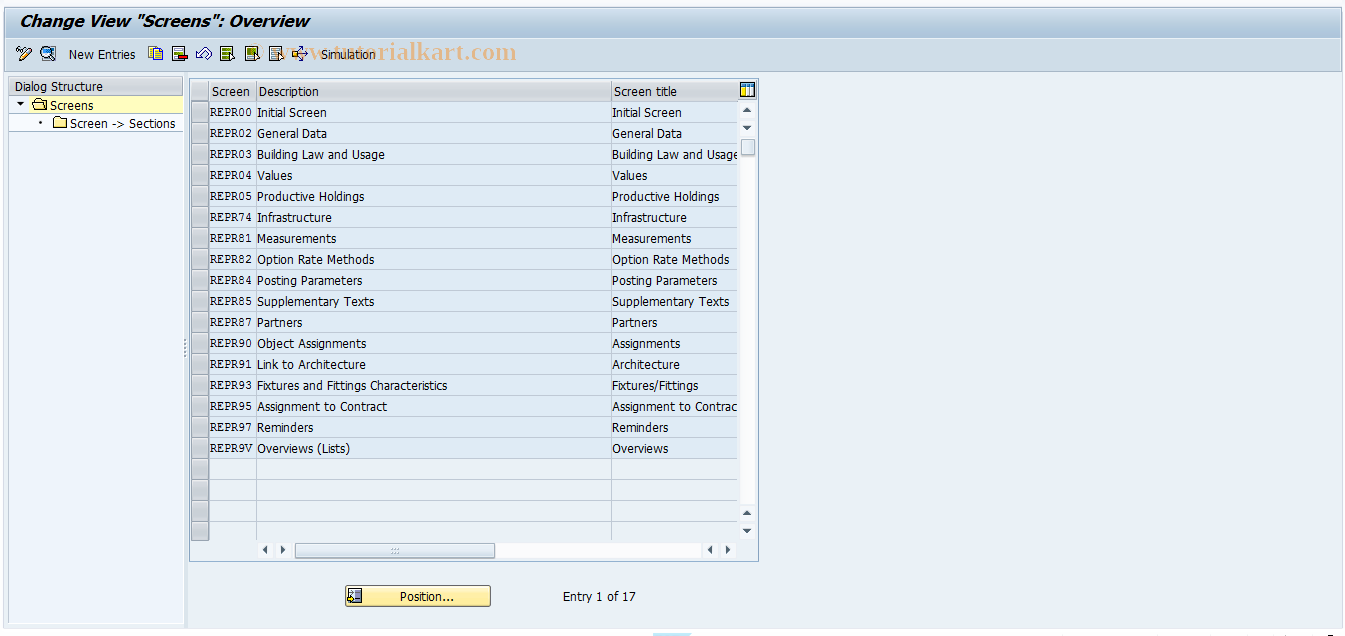Select row REPR05 Productive Holdings selector
Image resolution: width=1345 pixels, height=636 pixels.
pos(200,196)
